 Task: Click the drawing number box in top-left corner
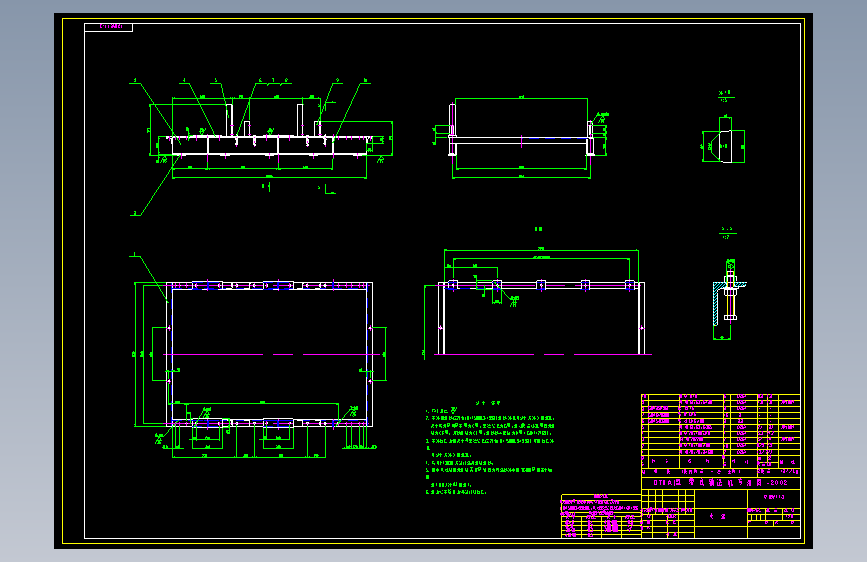(108, 27)
